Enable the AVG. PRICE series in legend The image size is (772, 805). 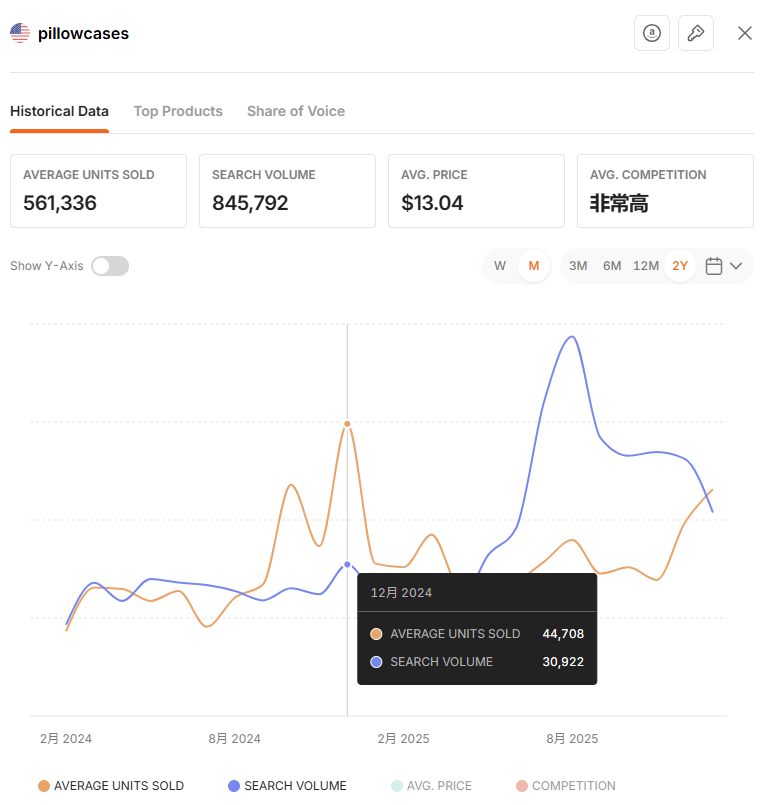tap(439, 786)
